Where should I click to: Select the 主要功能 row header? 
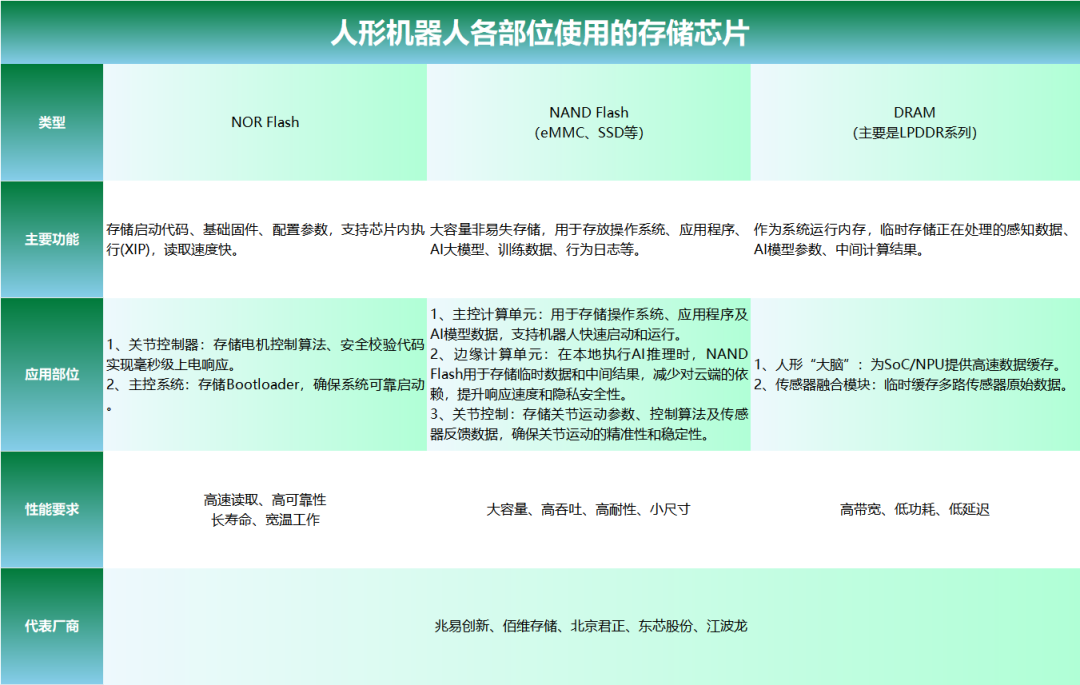[52, 240]
